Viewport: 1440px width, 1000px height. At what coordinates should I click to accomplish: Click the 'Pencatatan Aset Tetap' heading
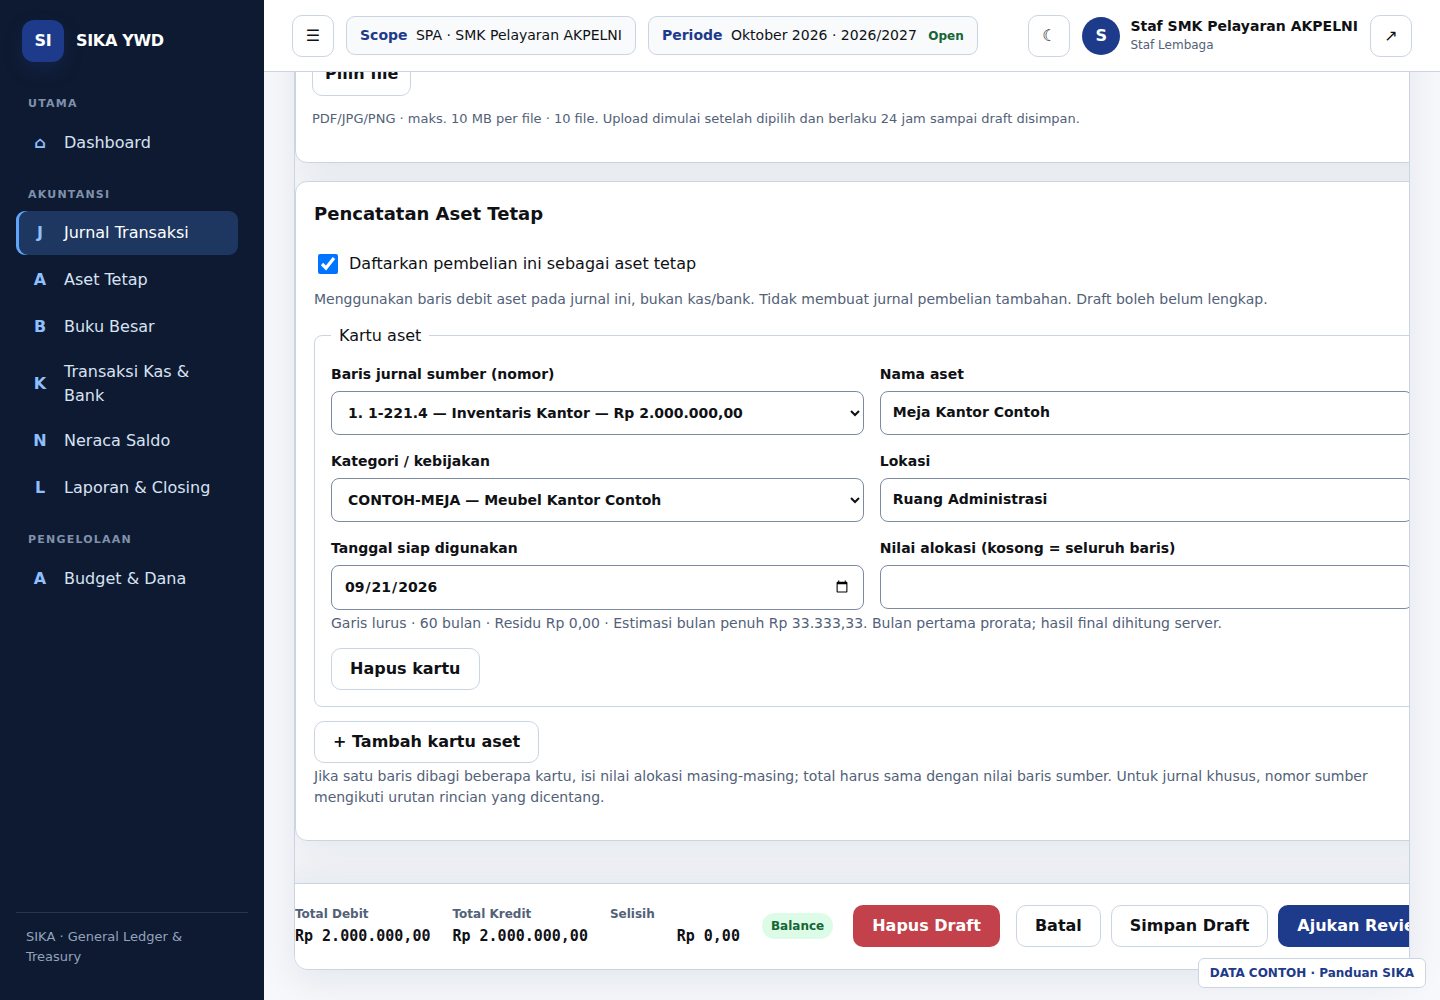point(428,214)
